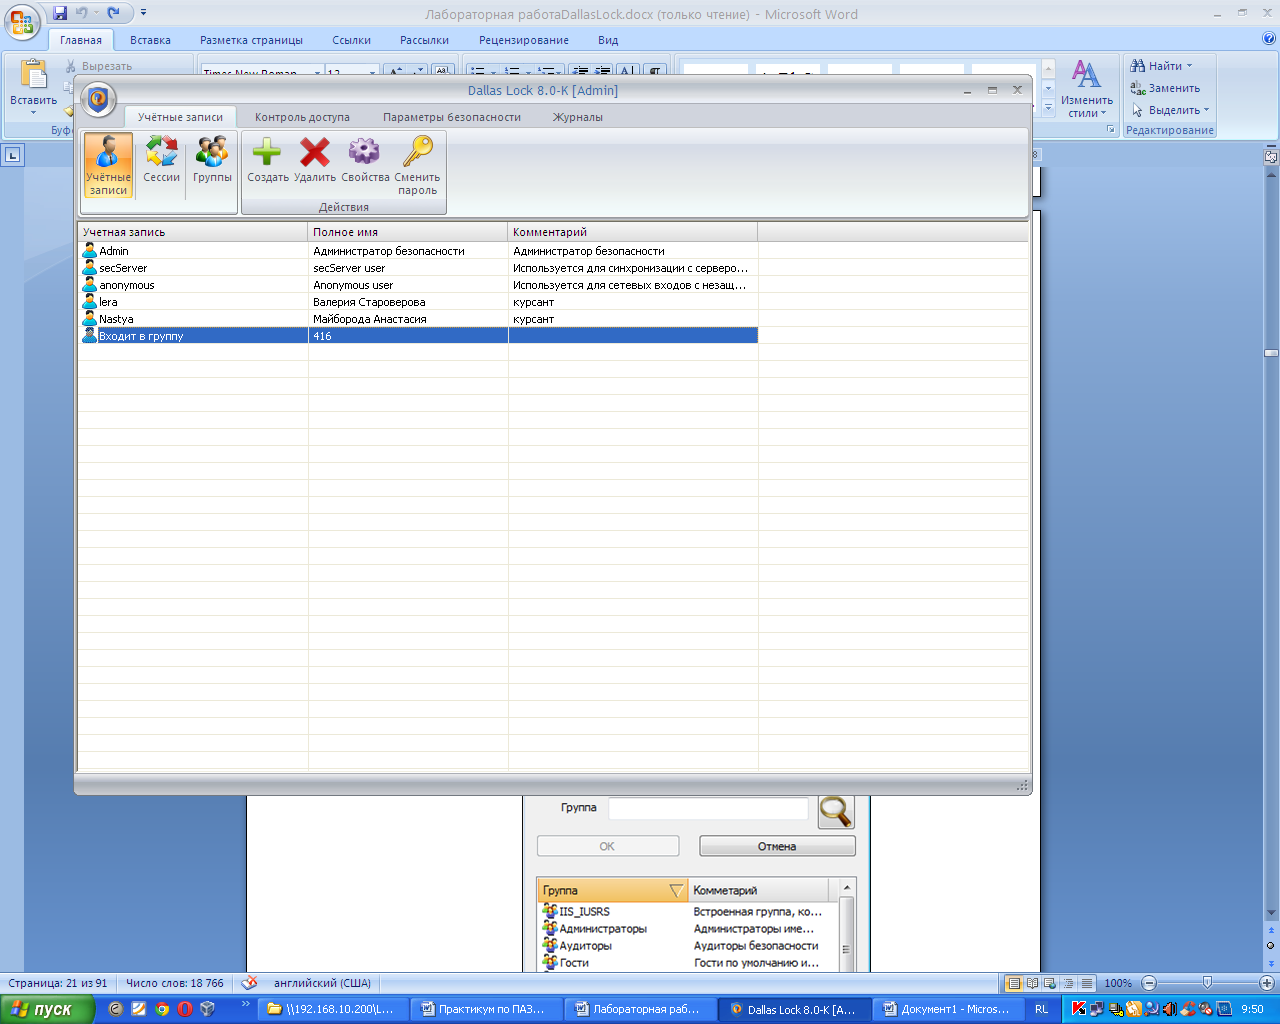Screen dimensions: 1280x1024
Task: Click Chrome icon in quick launch
Action: (x=162, y=1009)
